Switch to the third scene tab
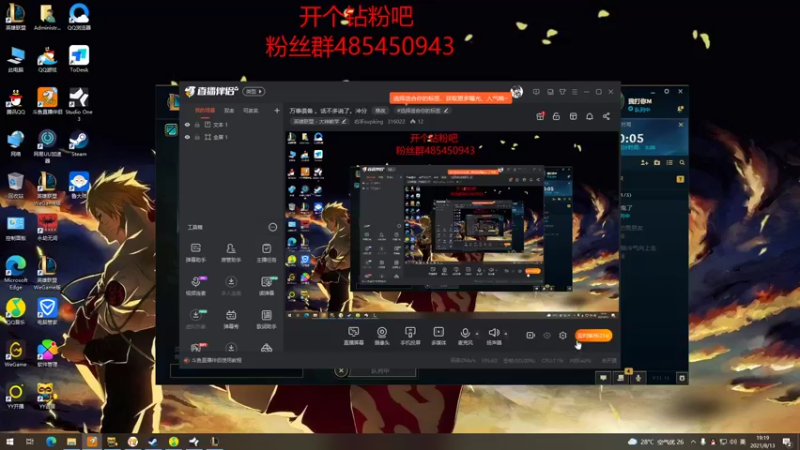800x450 pixels. click(x=251, y=110)
